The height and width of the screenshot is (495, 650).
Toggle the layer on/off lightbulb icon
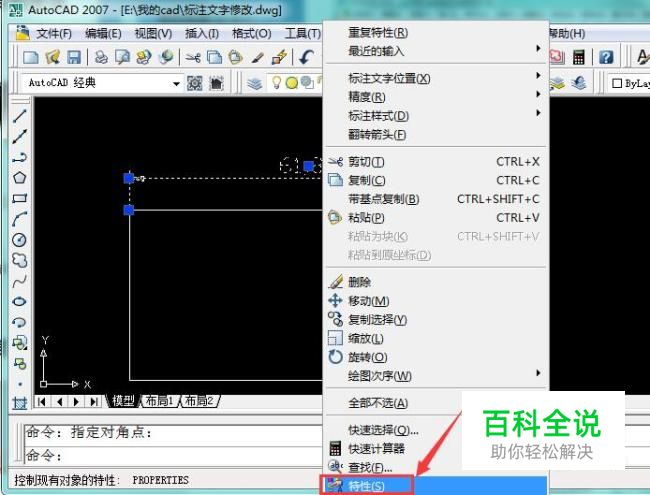point(276,82)
